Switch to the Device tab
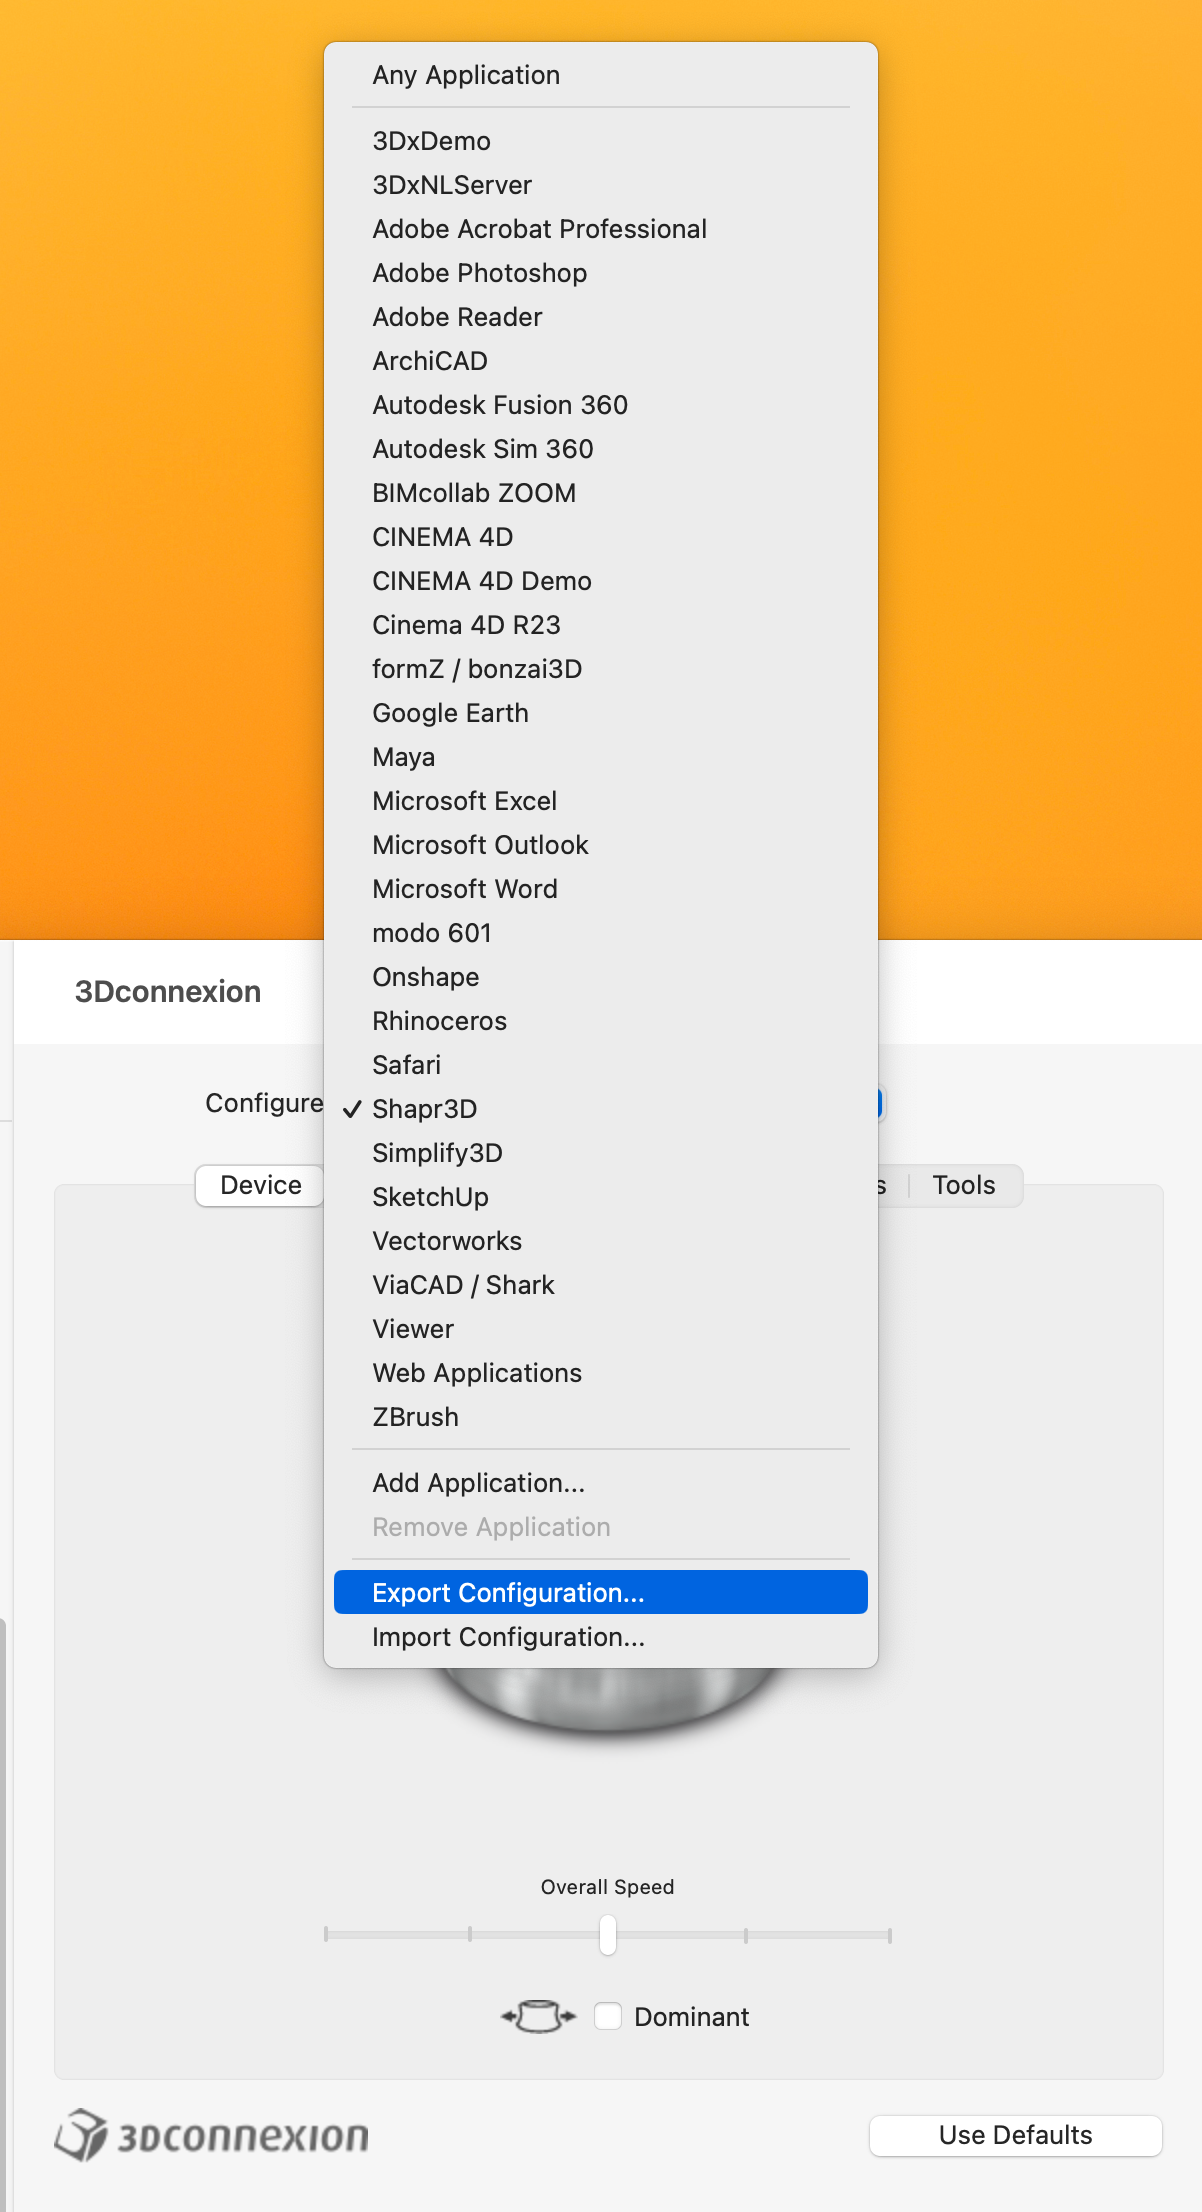 point(260,1185)
